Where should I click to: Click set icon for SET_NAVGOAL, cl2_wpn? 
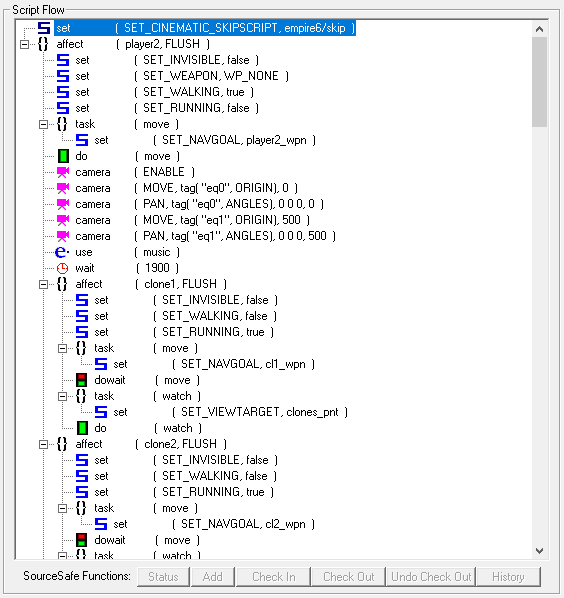(x=101, y=524)
